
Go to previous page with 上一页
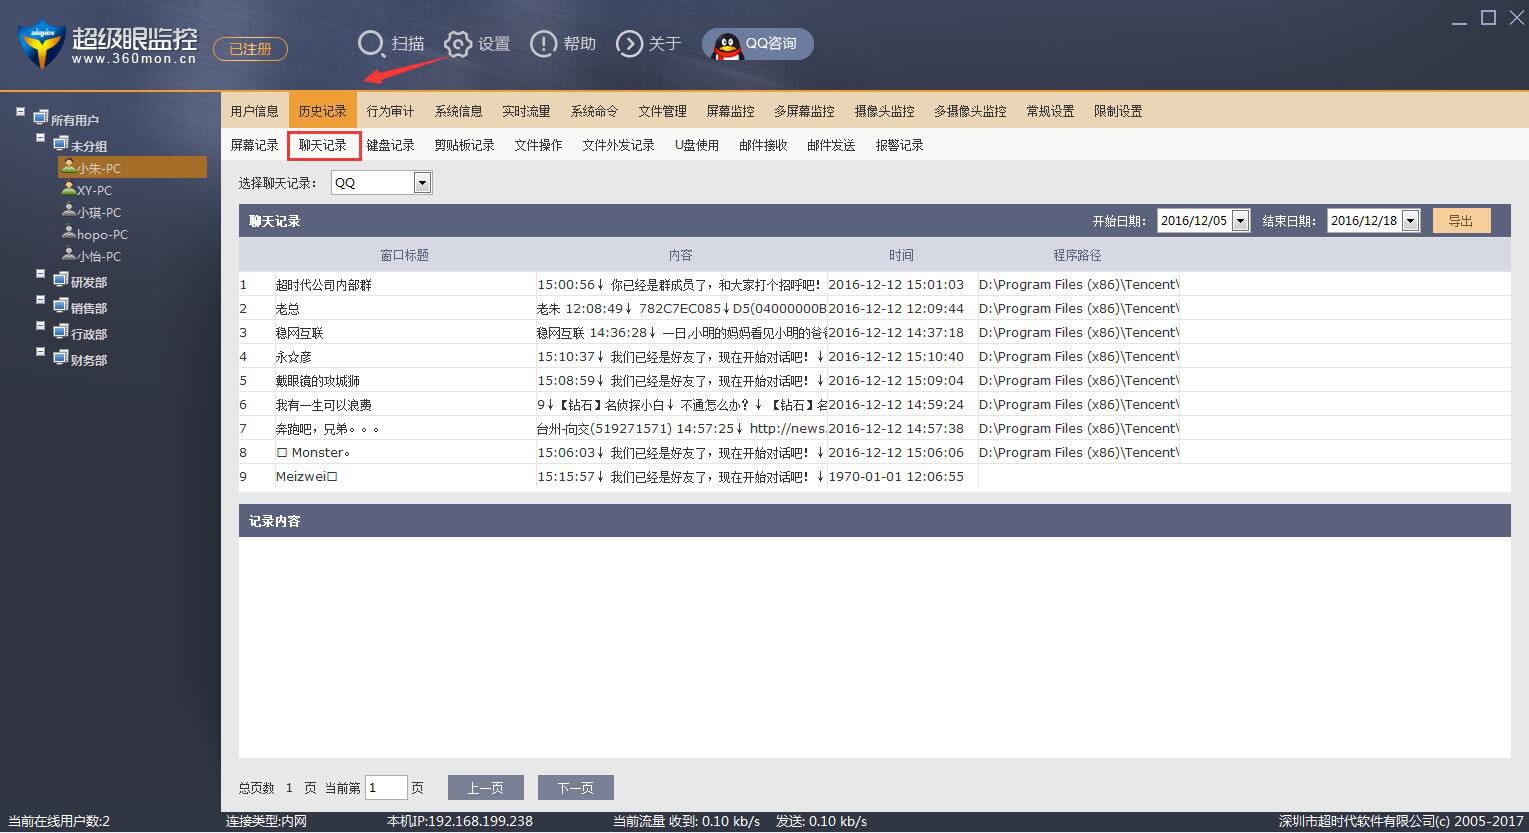[x=485, y=788]
